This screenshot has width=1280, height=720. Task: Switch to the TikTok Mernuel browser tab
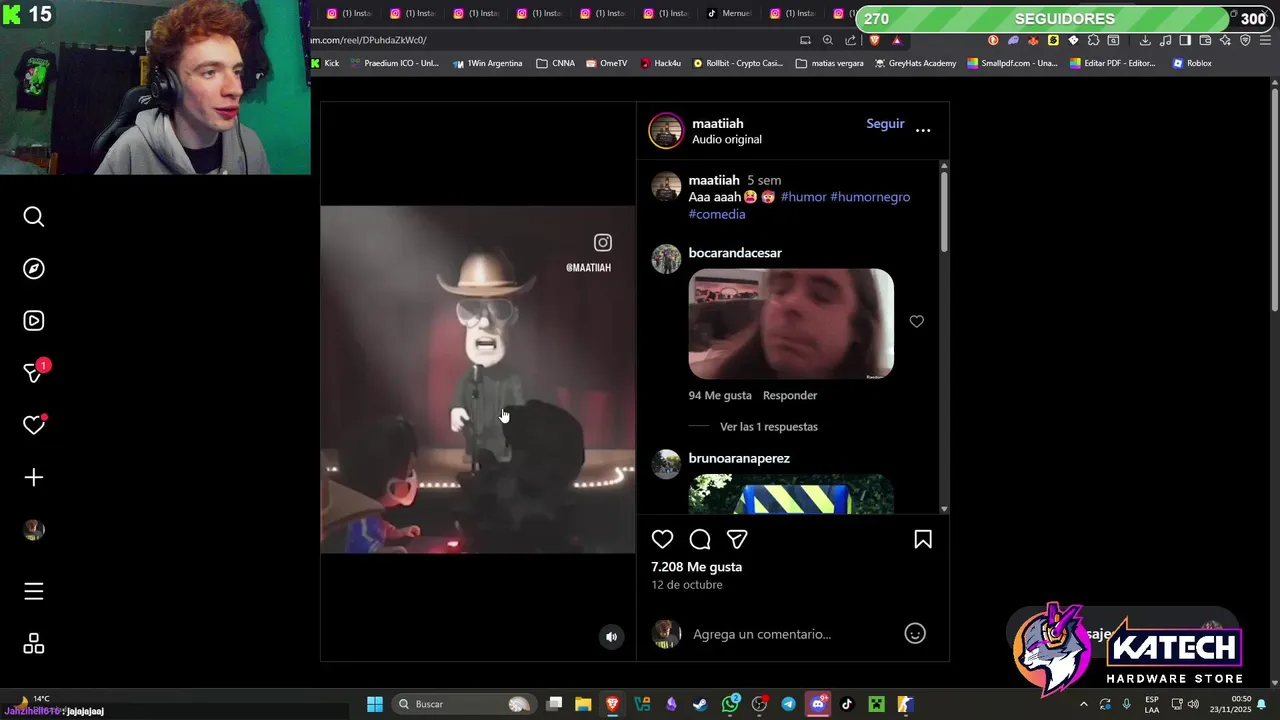click(x=735, y=13)
